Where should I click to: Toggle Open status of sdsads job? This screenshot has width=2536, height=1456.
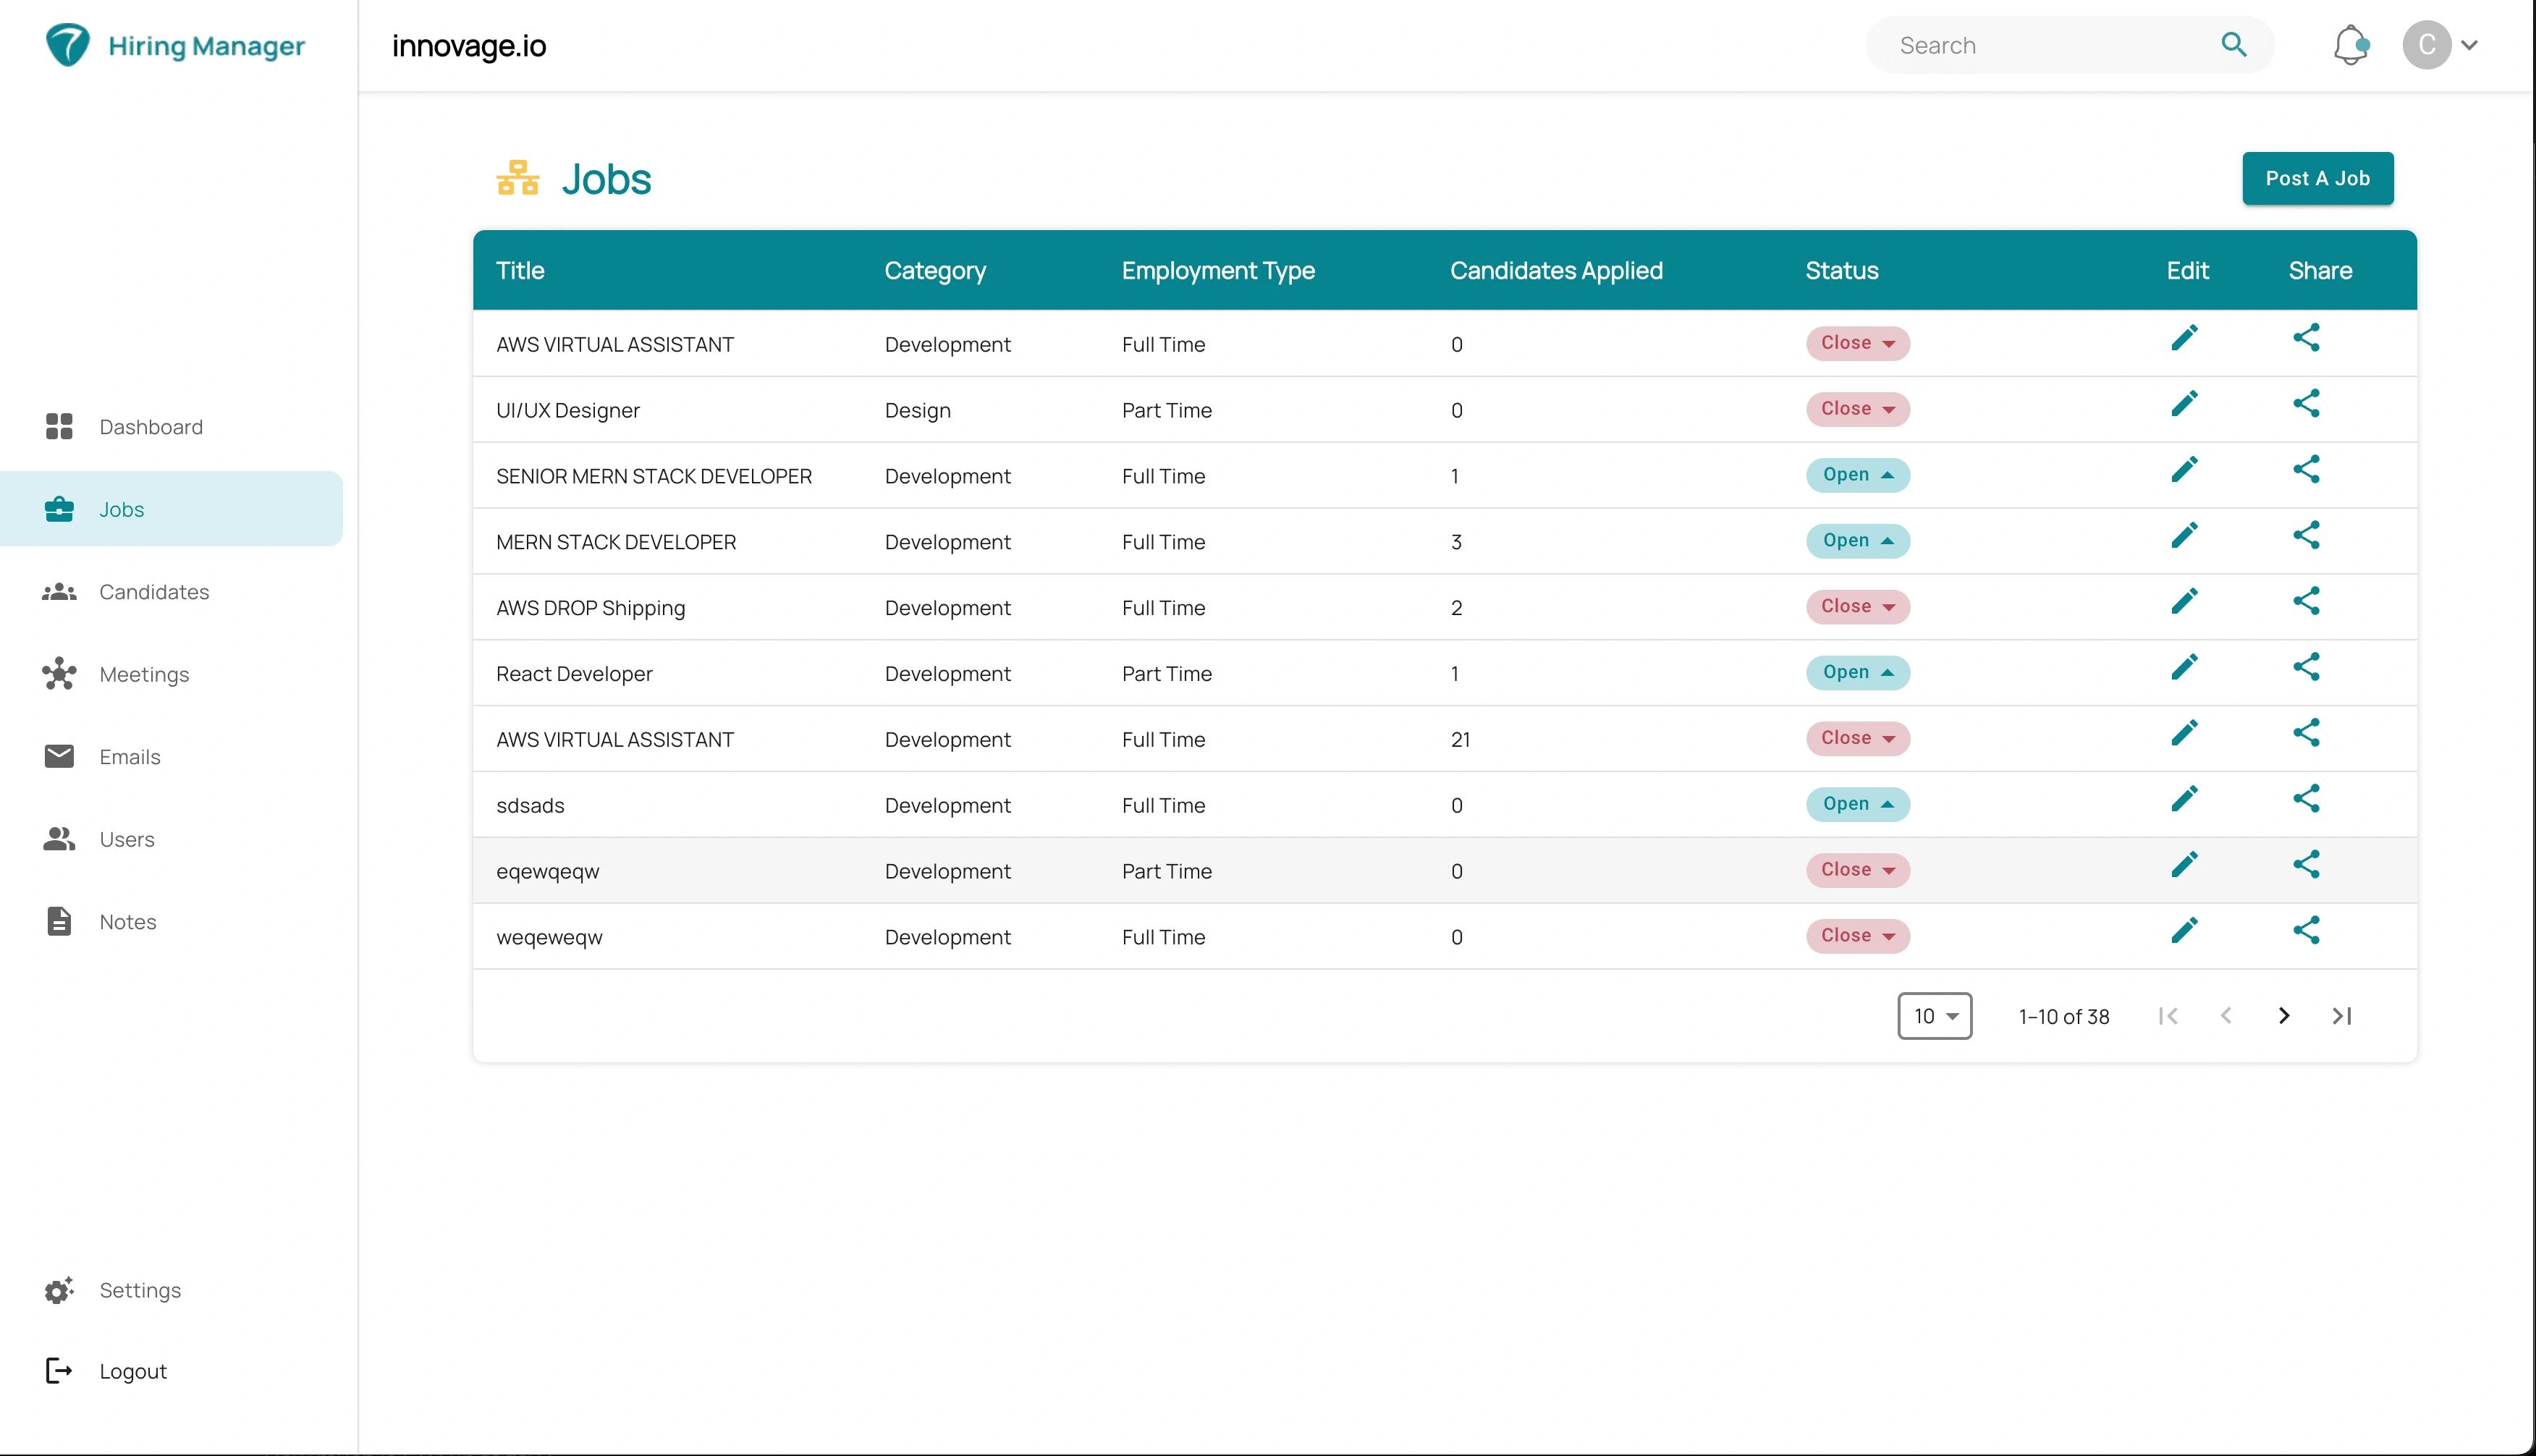1857,804
